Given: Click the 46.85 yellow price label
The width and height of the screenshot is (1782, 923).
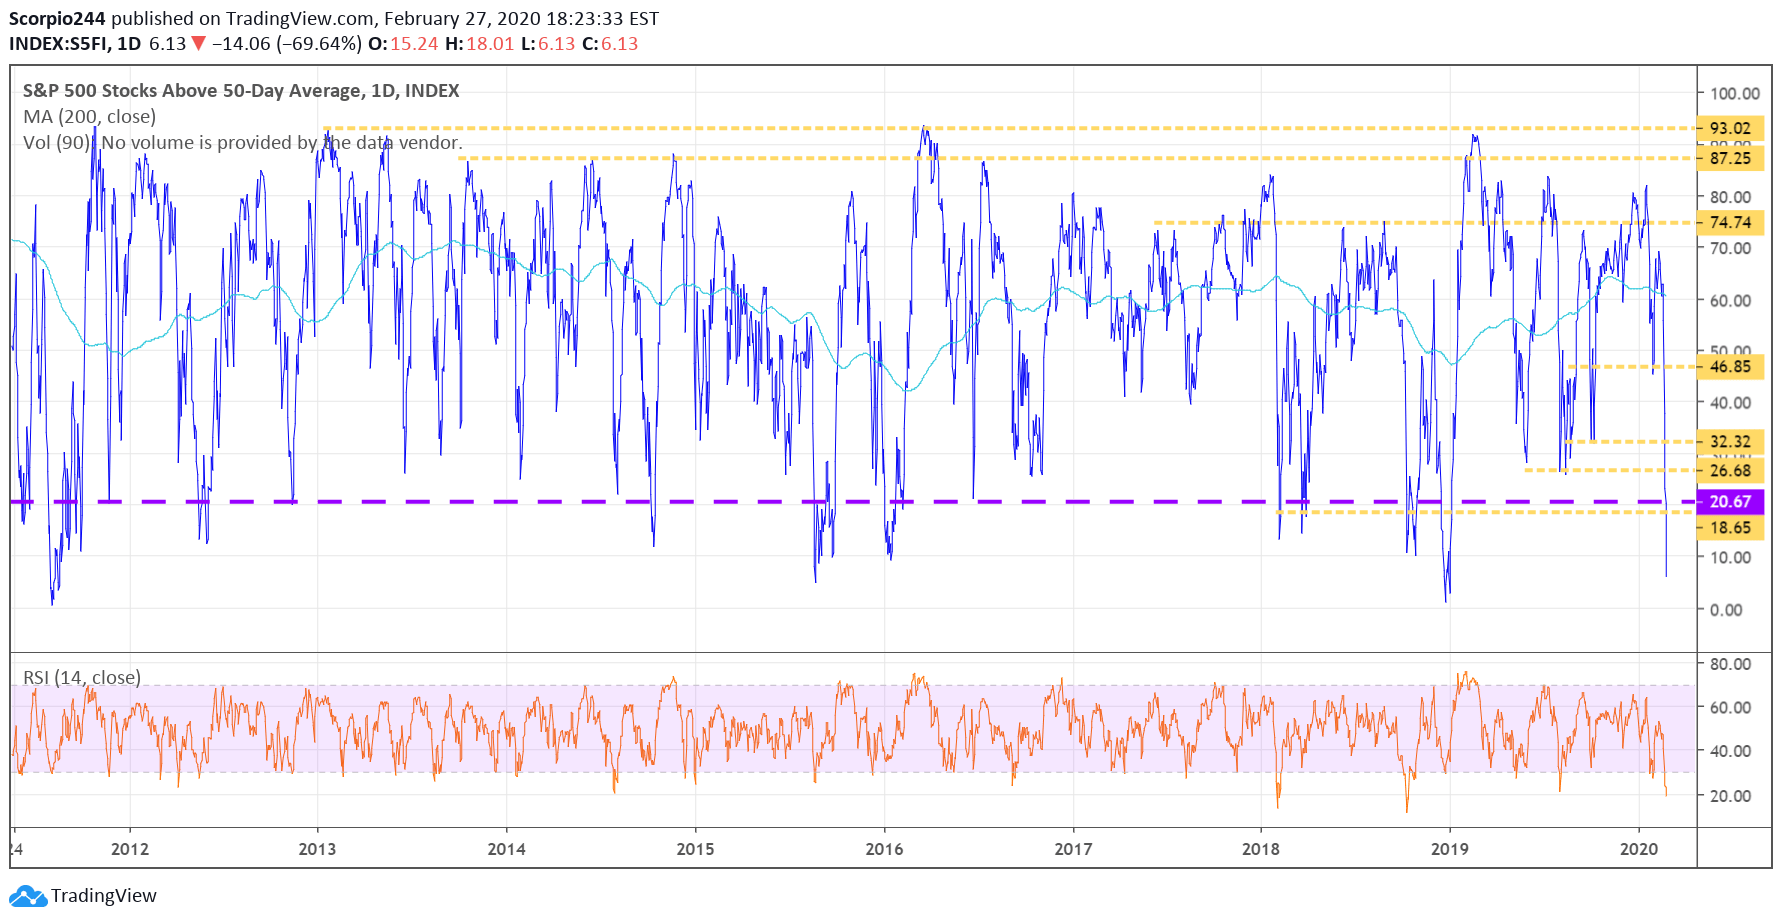Looking at the screenshot, I should coord(1731,367).
